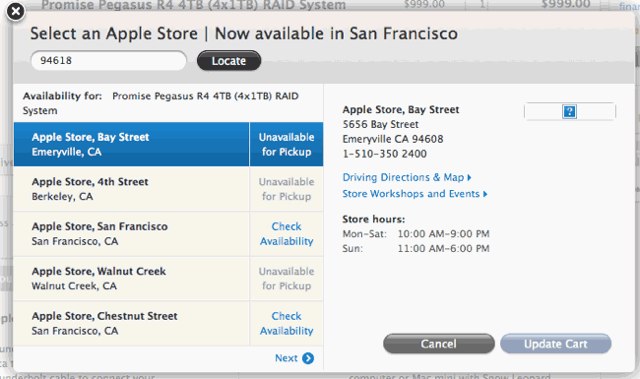Click the Cancel button
640x379 pixels.
pos(439,344)
